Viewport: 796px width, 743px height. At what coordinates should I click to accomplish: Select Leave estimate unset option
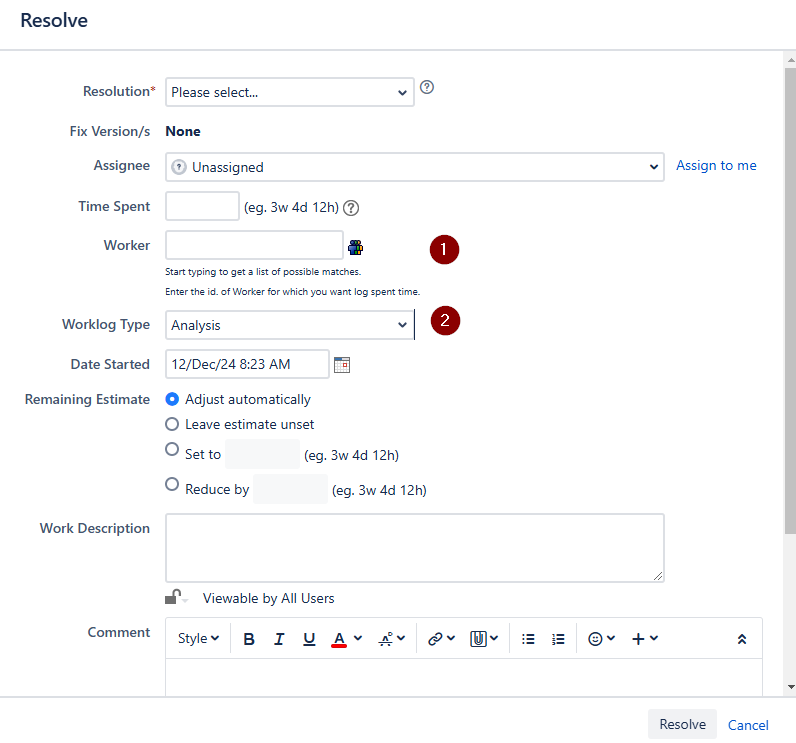pyautogui.click(x=172, y=424)
